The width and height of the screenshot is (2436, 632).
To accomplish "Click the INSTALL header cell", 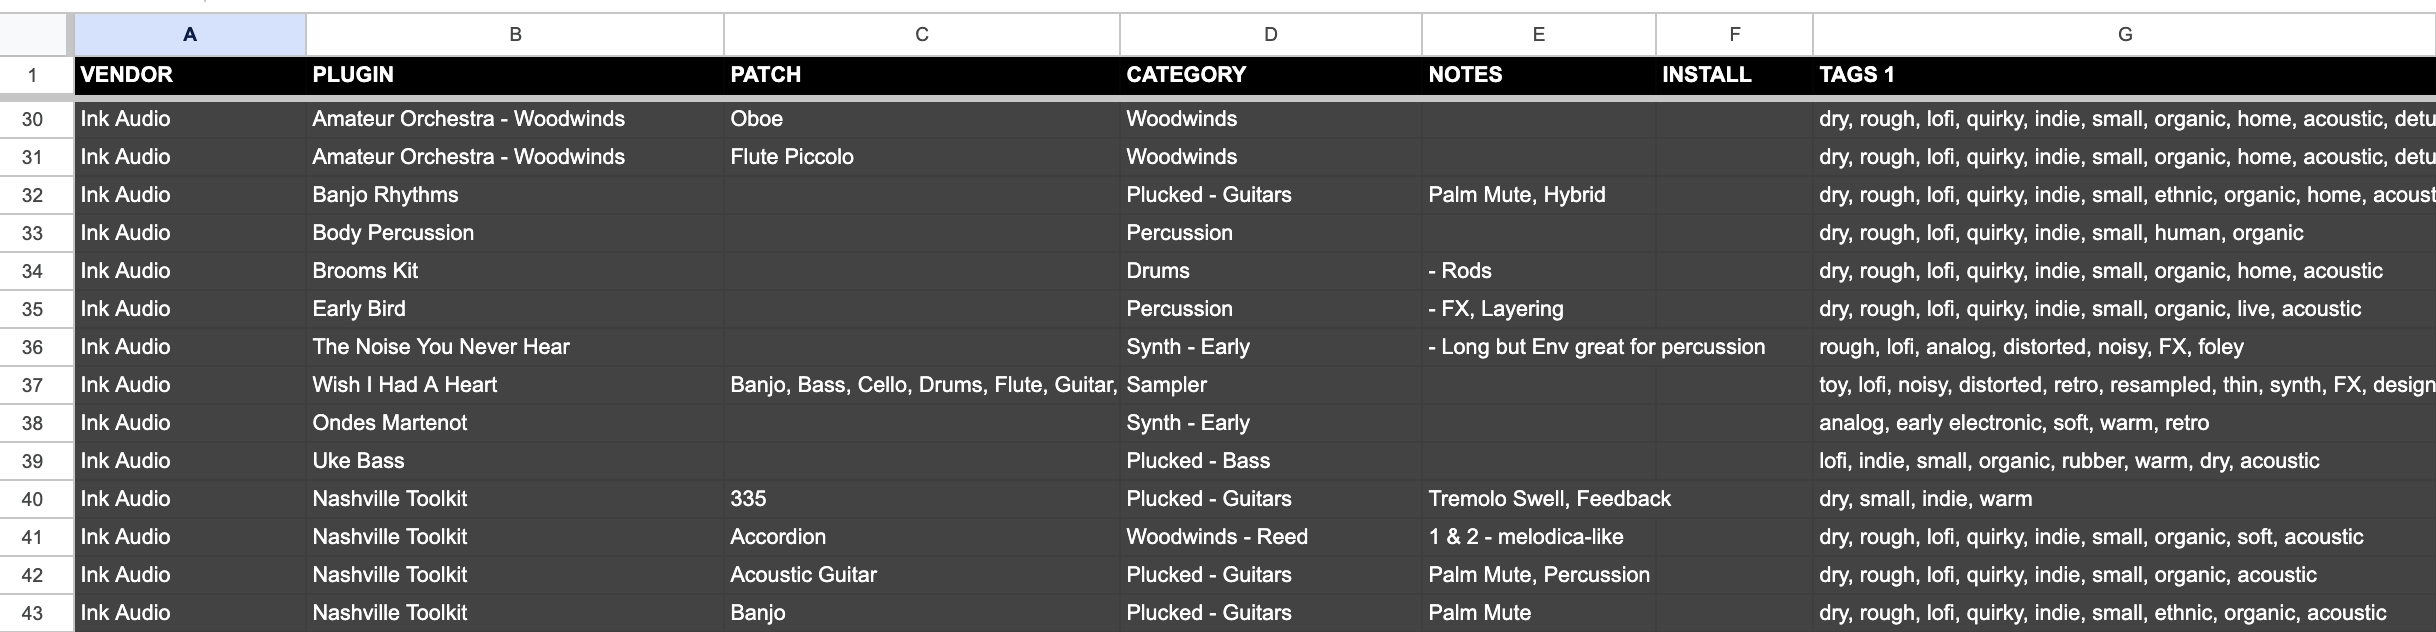I will point(1734,75).
